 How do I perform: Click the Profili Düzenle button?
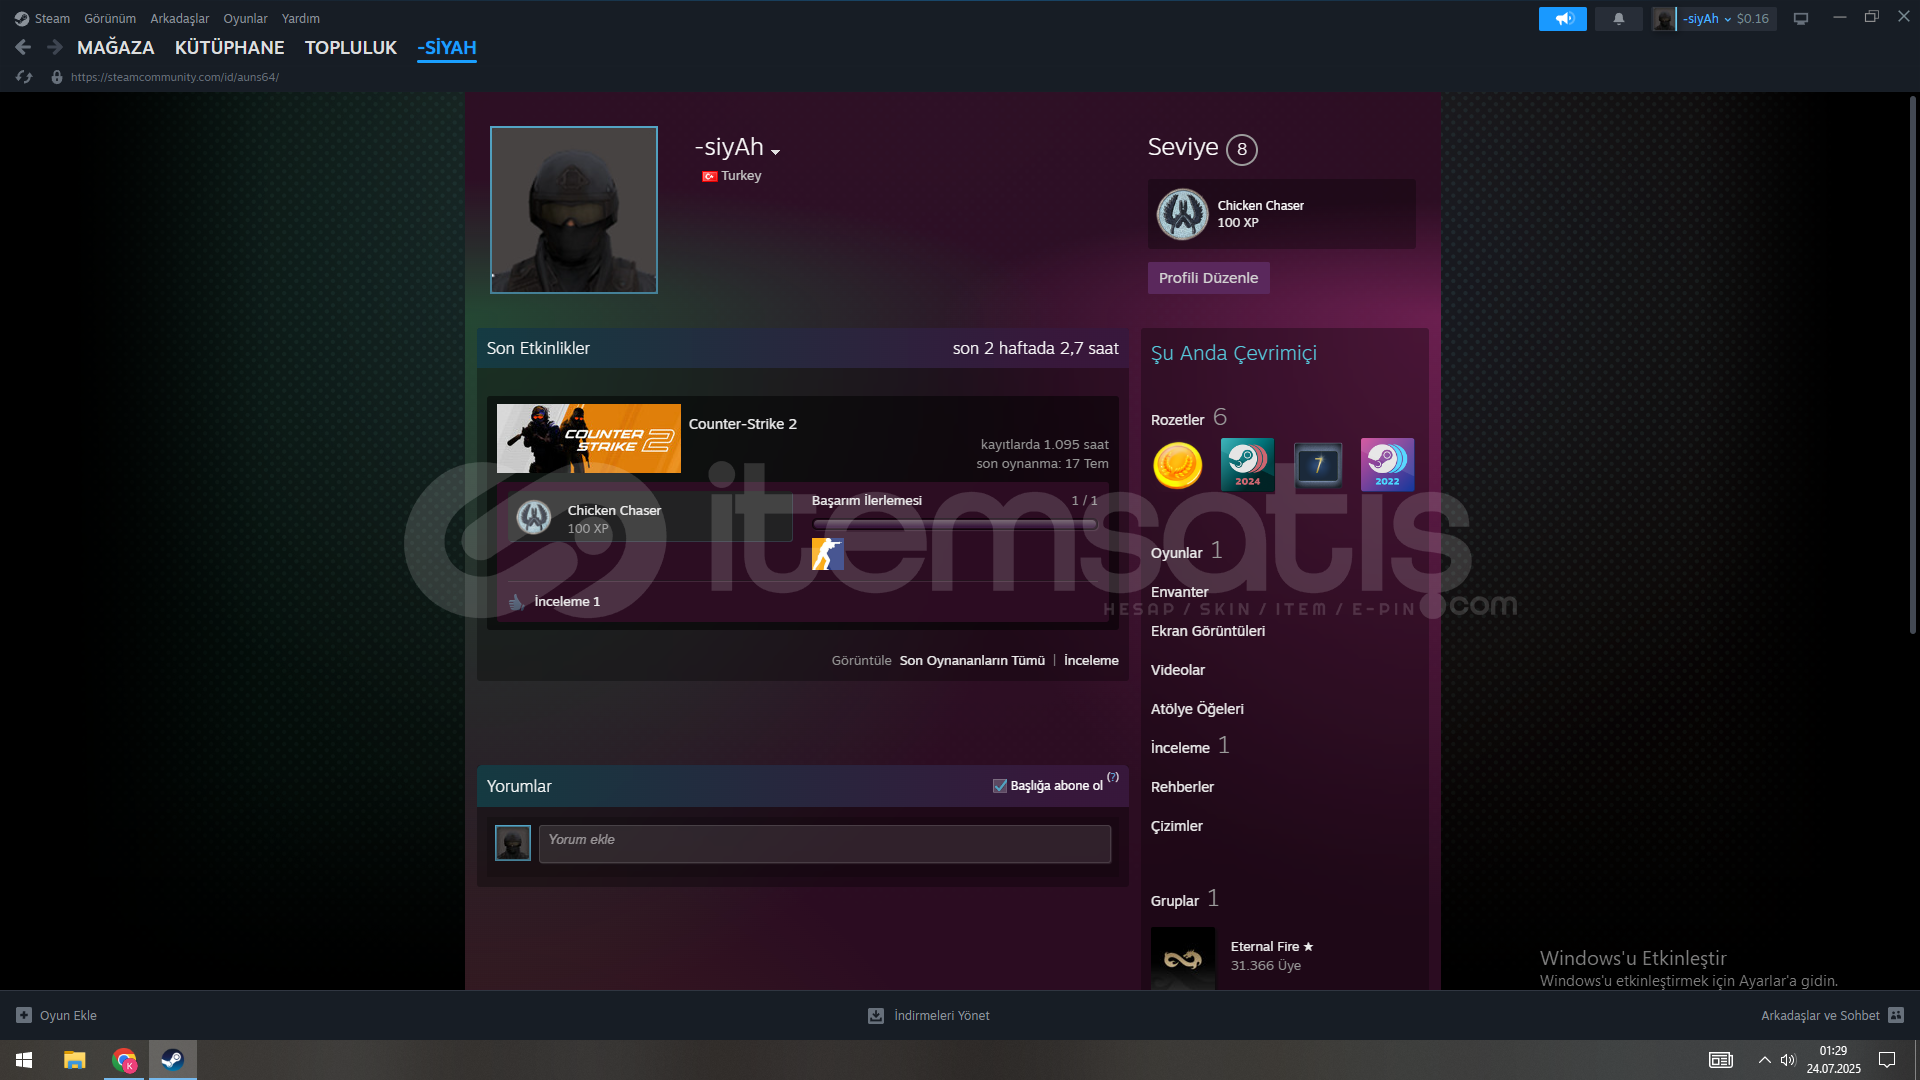1208,278
